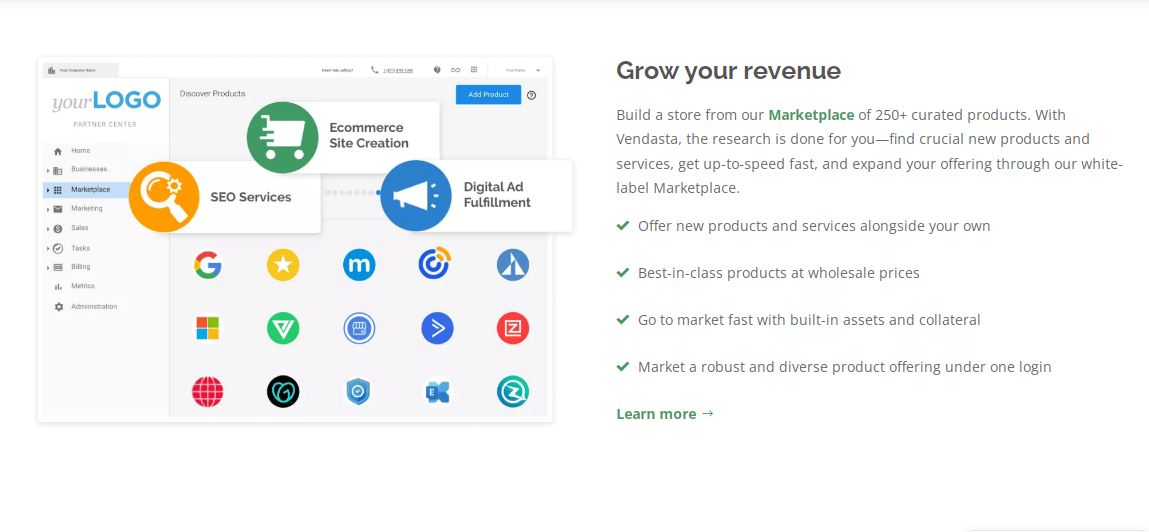Click the Google product icon
The width and height of the screenshot is (1149, 532).
click(x=207, y=265)
